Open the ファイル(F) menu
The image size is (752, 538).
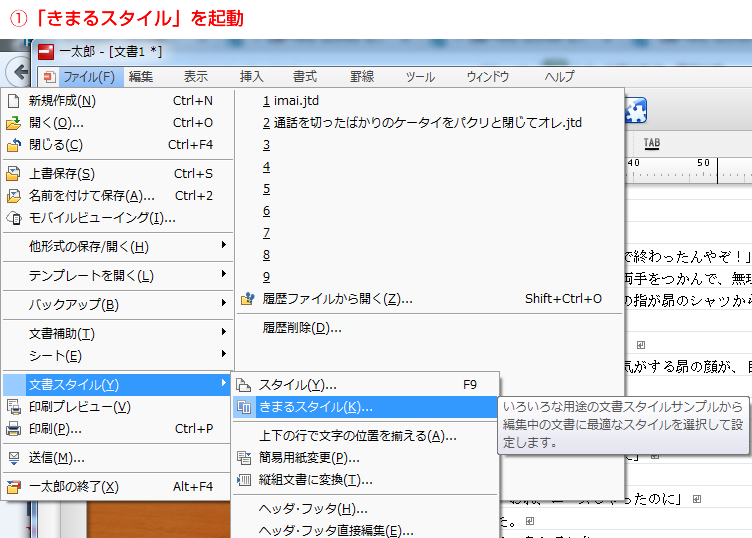(x=89, y=77)
